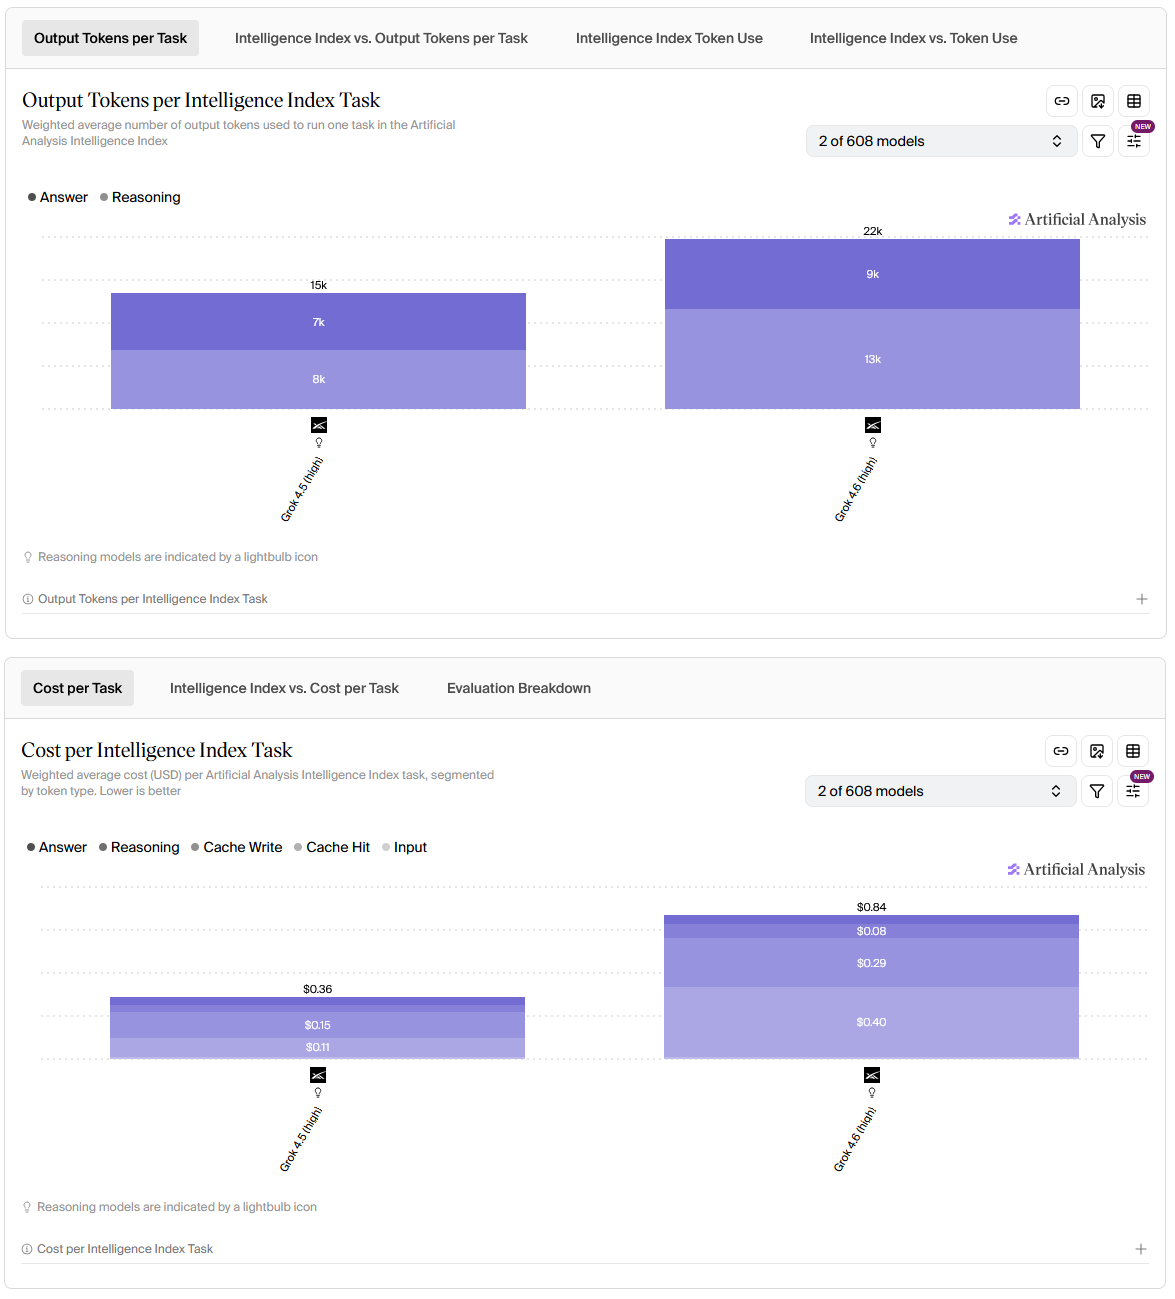Toggle Answer legend in Output Tokens chart
The image size is (1175, 1299).
(x=58, y=197)
